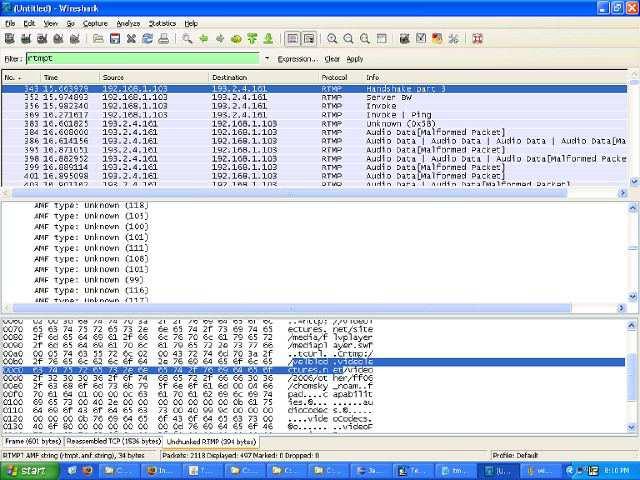Screen dimensions: 640x480
Task: Find a packet with magnifier icon
Action: click(187, 39)
